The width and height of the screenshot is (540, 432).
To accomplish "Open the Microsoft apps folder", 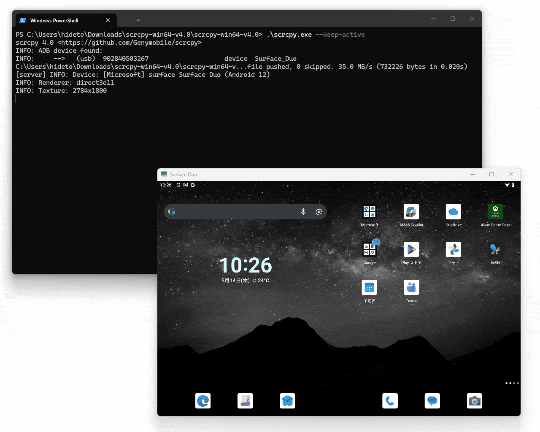I will [369, 212].
